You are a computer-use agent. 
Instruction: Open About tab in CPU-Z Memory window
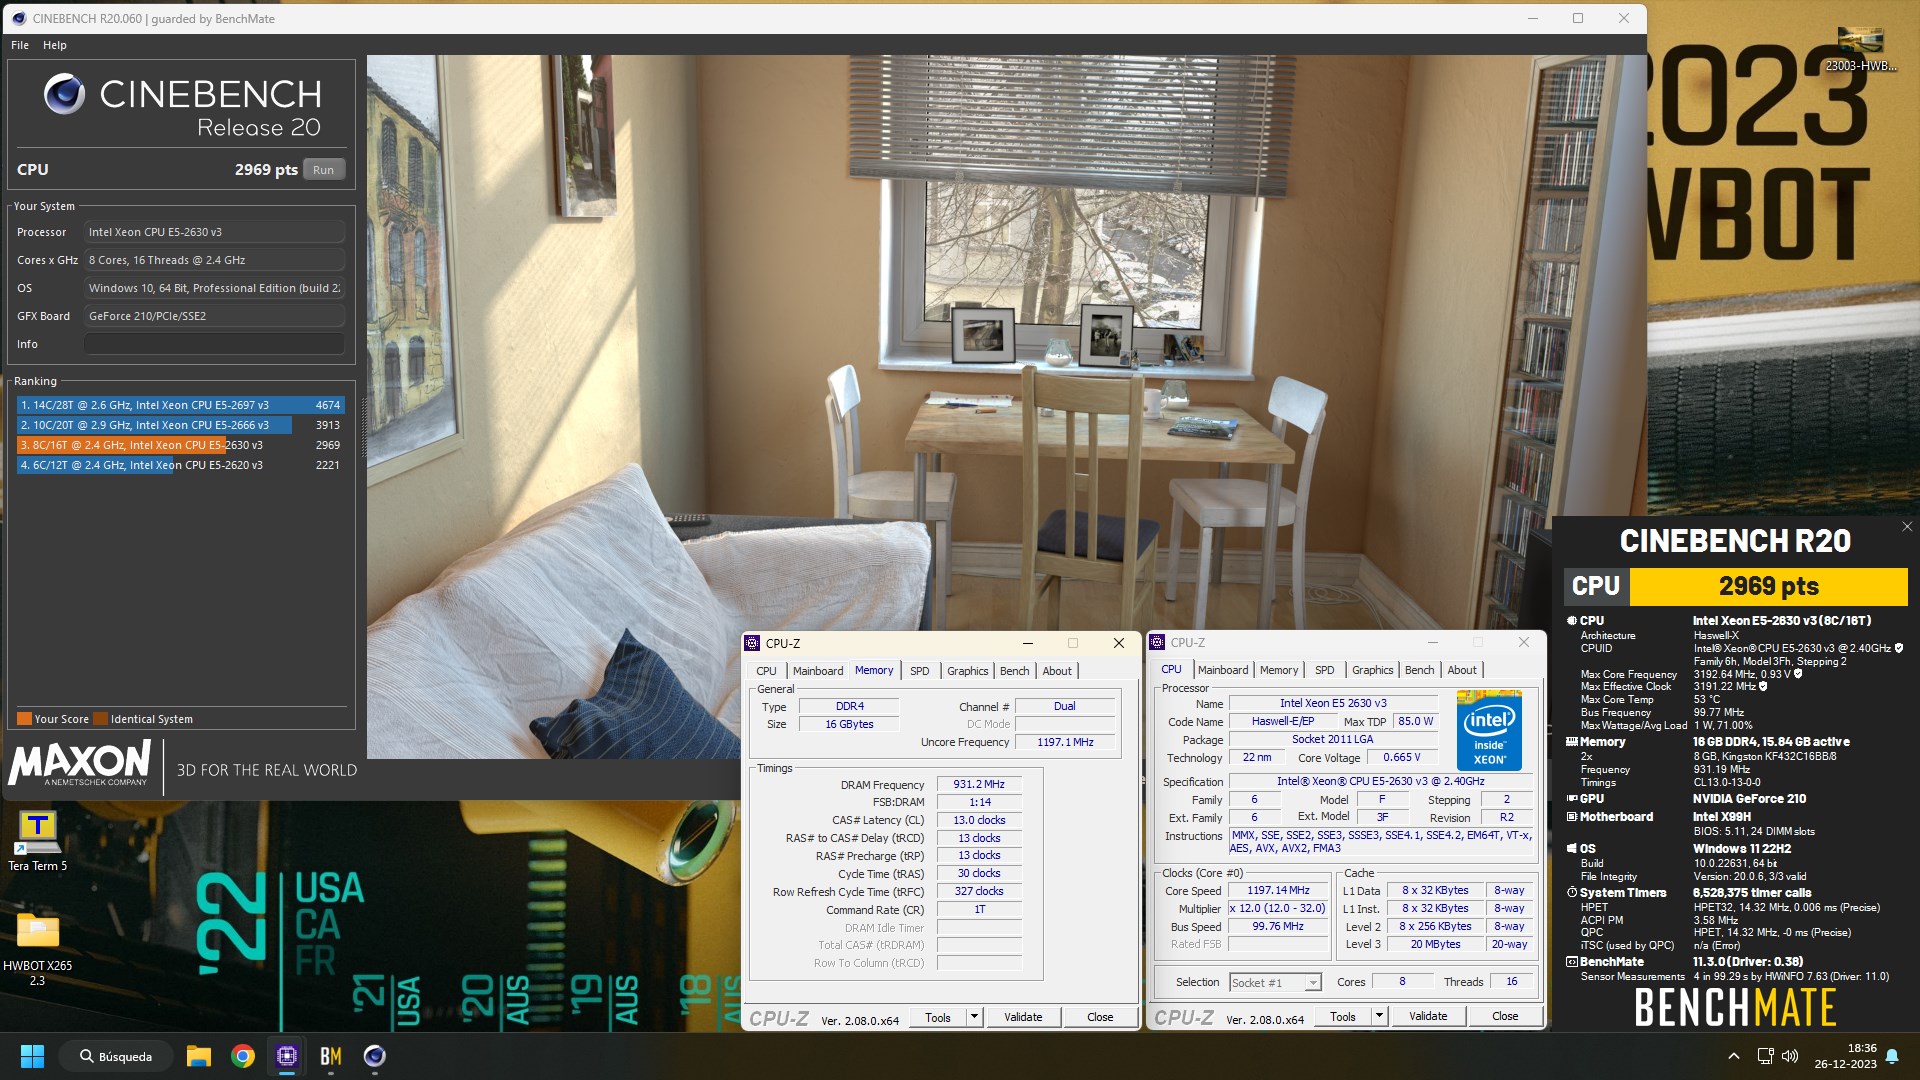(1057, 671)
